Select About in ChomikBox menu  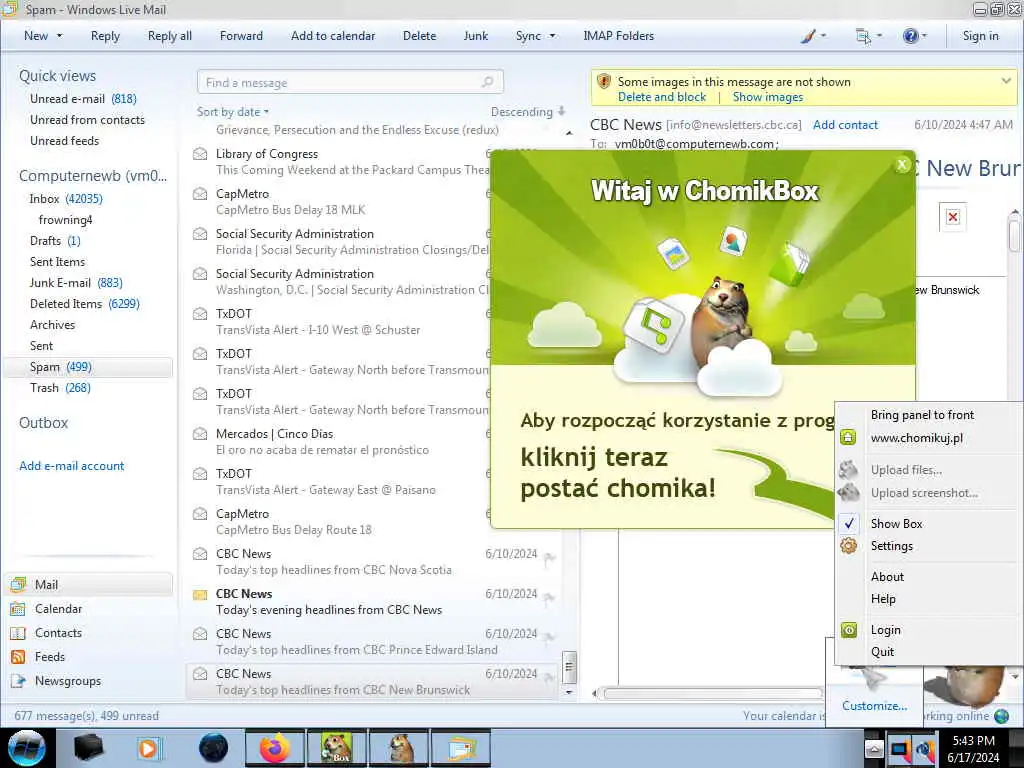tap(887, 577)
